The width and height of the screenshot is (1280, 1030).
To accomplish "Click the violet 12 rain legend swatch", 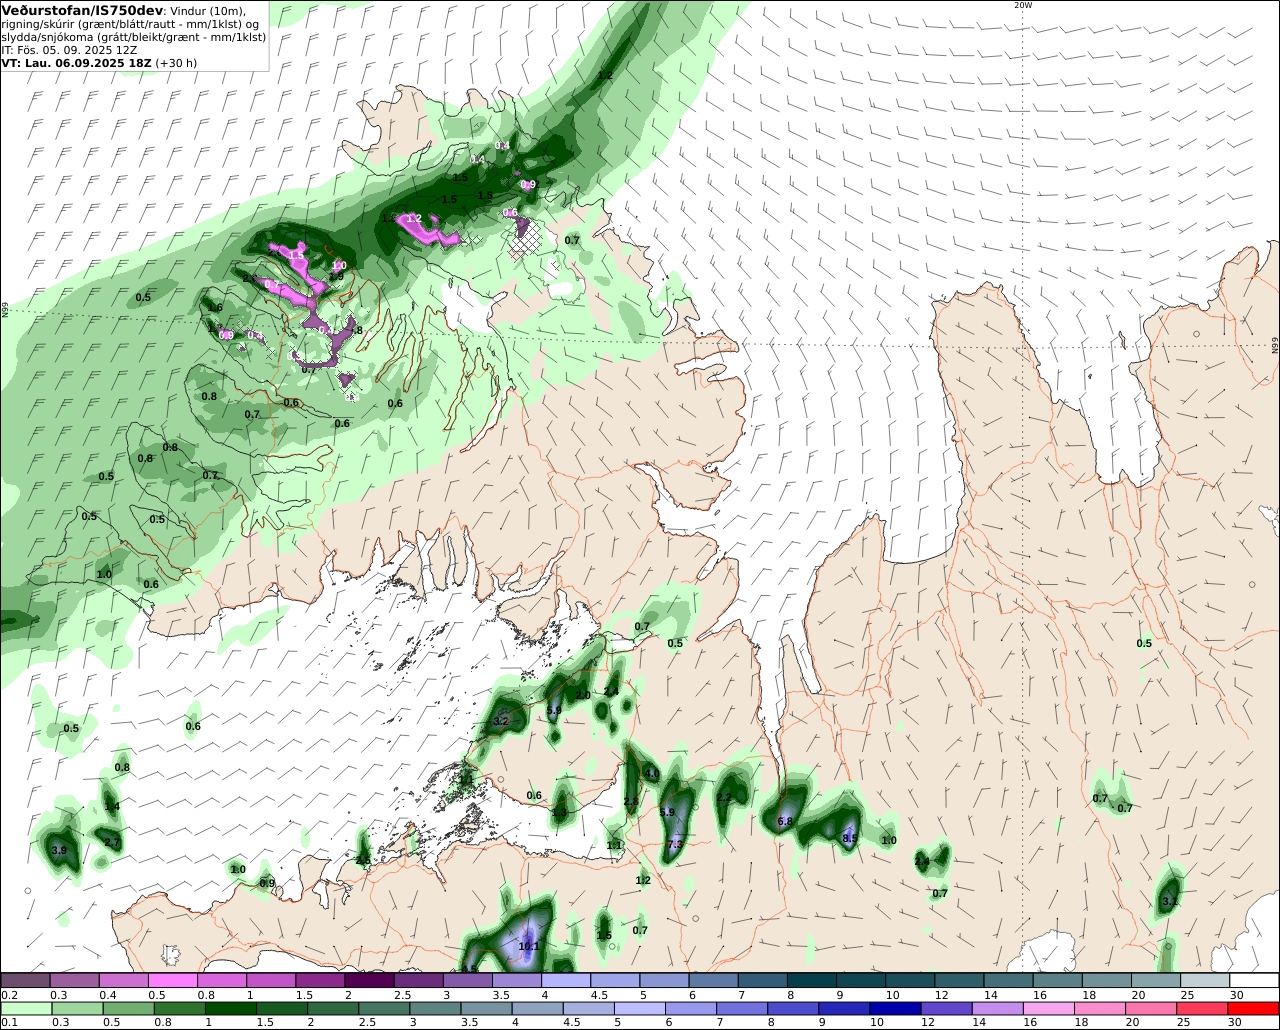I will point(946,1008).
